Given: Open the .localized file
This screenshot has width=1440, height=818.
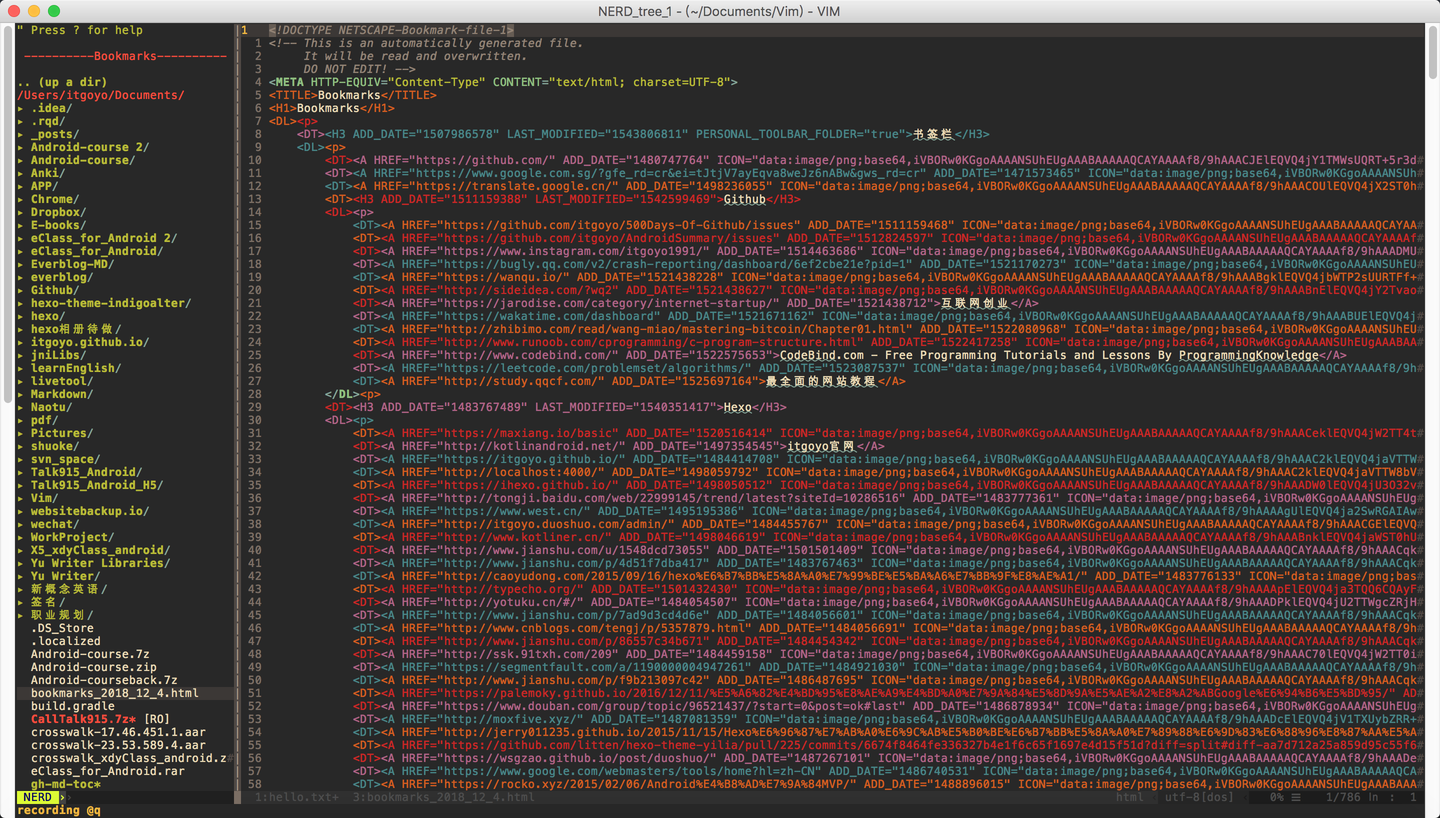Looking at the screenshot, I should [x=65, y=641].
